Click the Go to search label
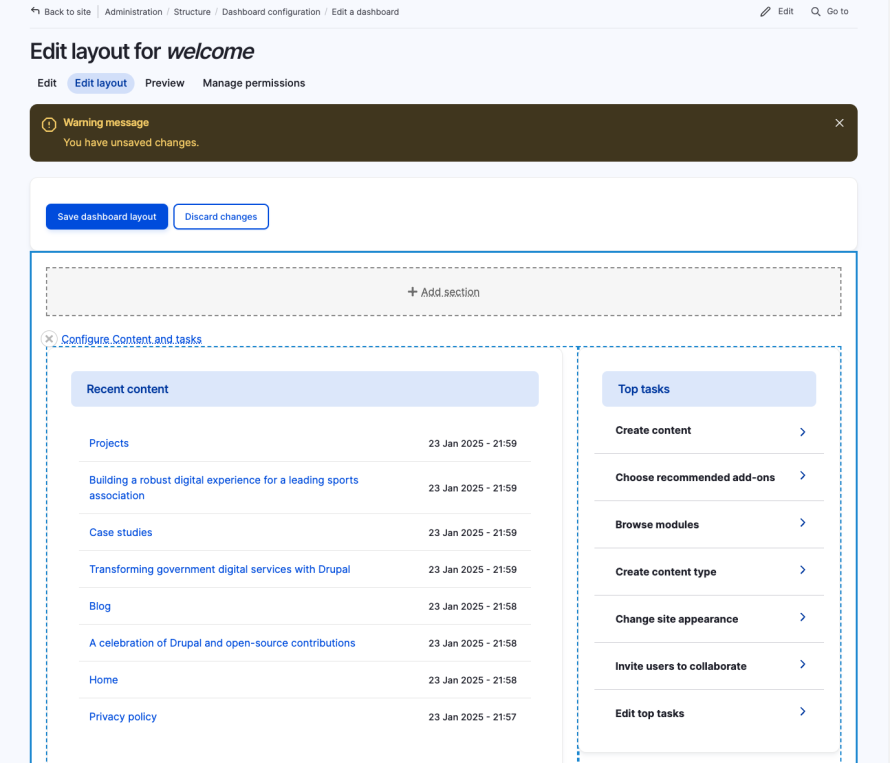This screenshot has height=763, width=890. tap(837, 11)
